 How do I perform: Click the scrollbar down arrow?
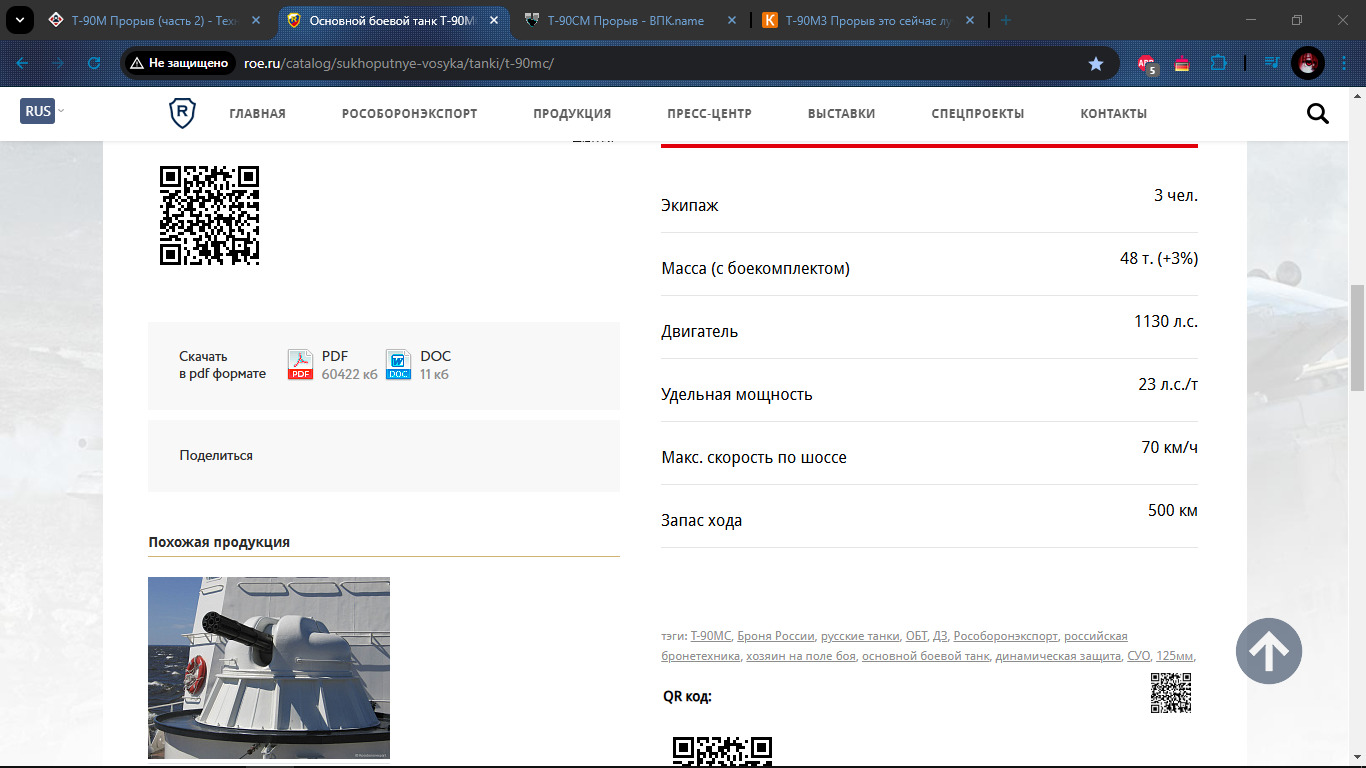(1357, 759)
